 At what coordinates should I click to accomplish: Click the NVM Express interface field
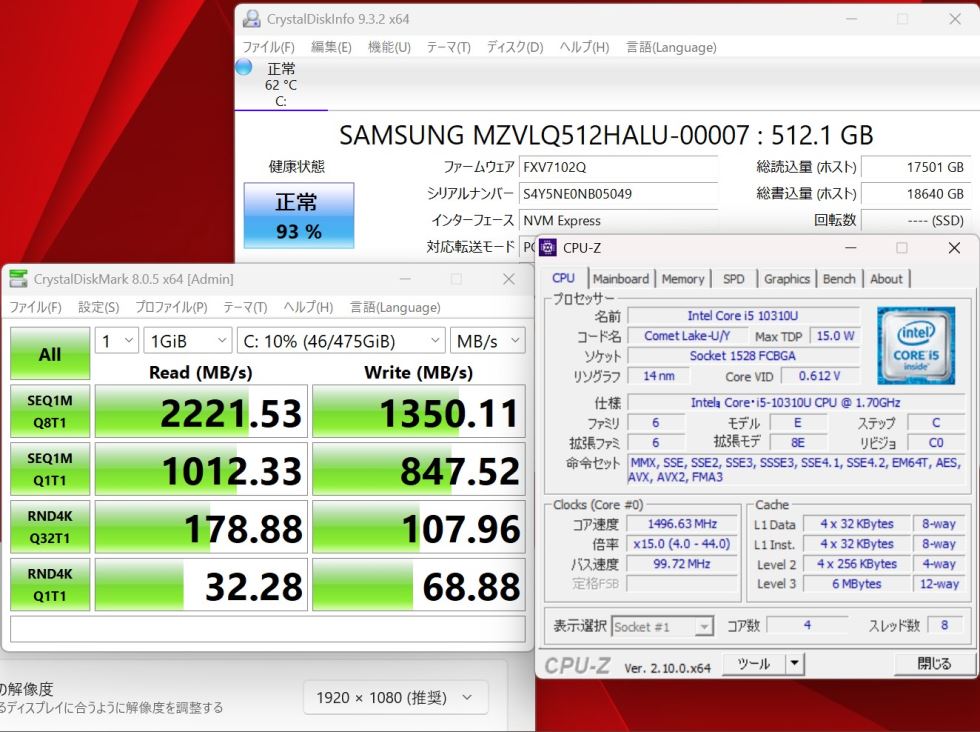pos(618,221)
